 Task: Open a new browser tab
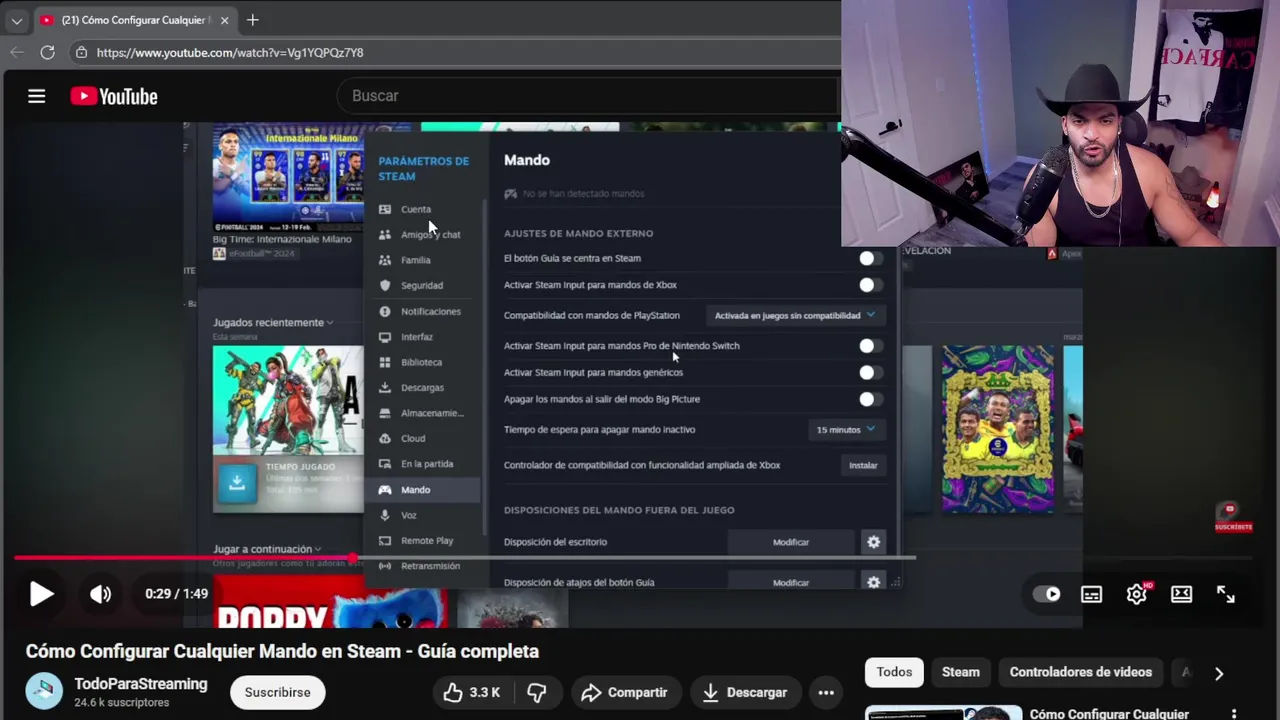[x=252, y=20]
